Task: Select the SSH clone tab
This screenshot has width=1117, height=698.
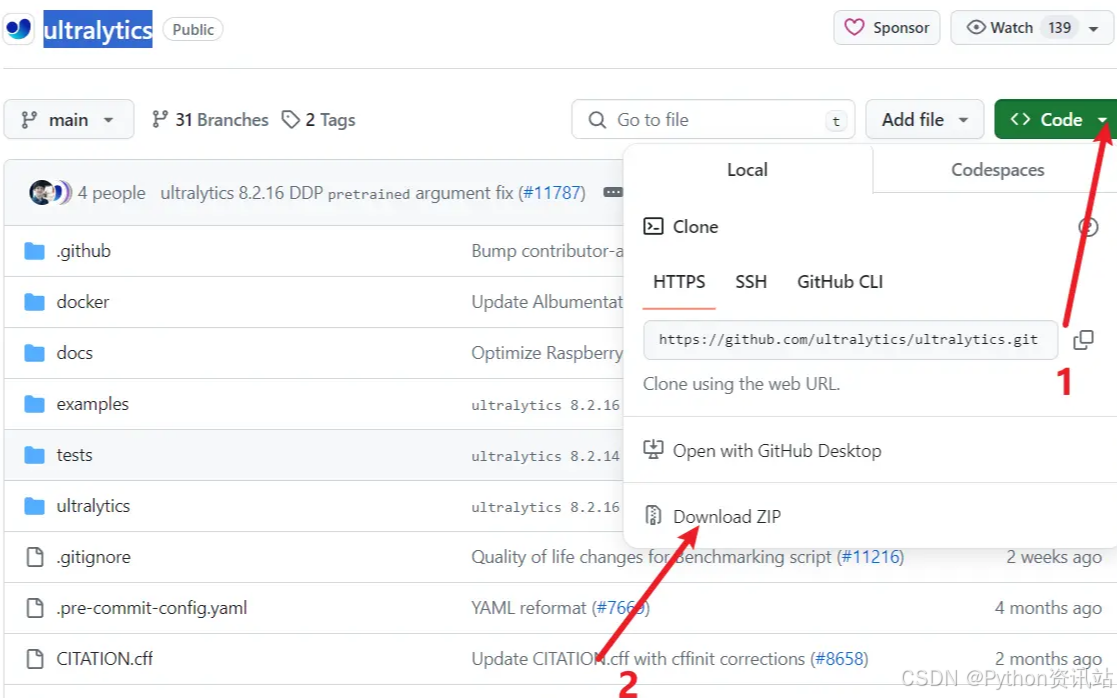Action: click(x=751, y=282)
